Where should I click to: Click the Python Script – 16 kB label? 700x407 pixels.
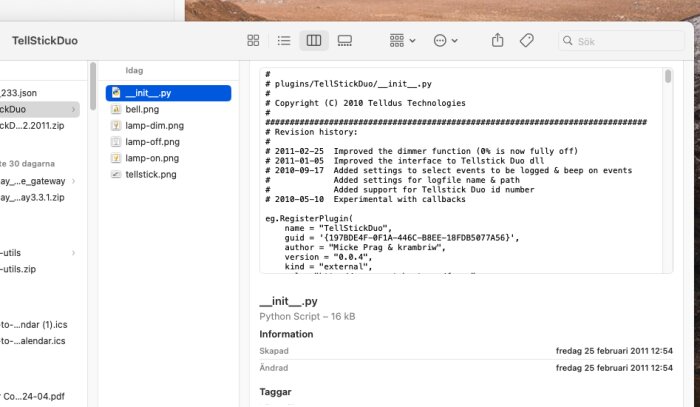(x=307, y=316)
